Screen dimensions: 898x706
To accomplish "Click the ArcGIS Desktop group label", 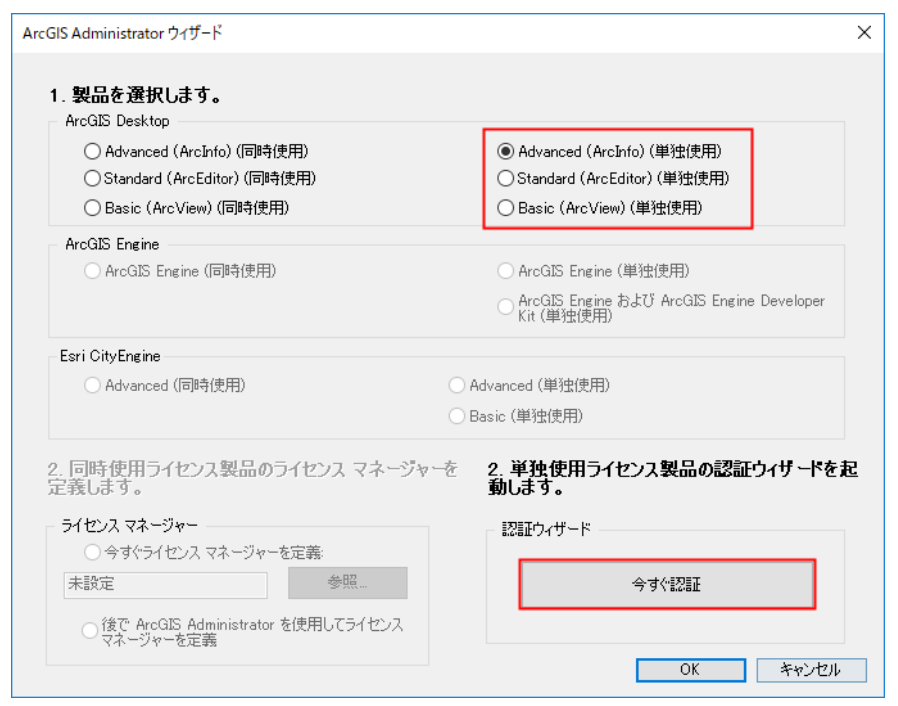I will click(x=117, y=121).
